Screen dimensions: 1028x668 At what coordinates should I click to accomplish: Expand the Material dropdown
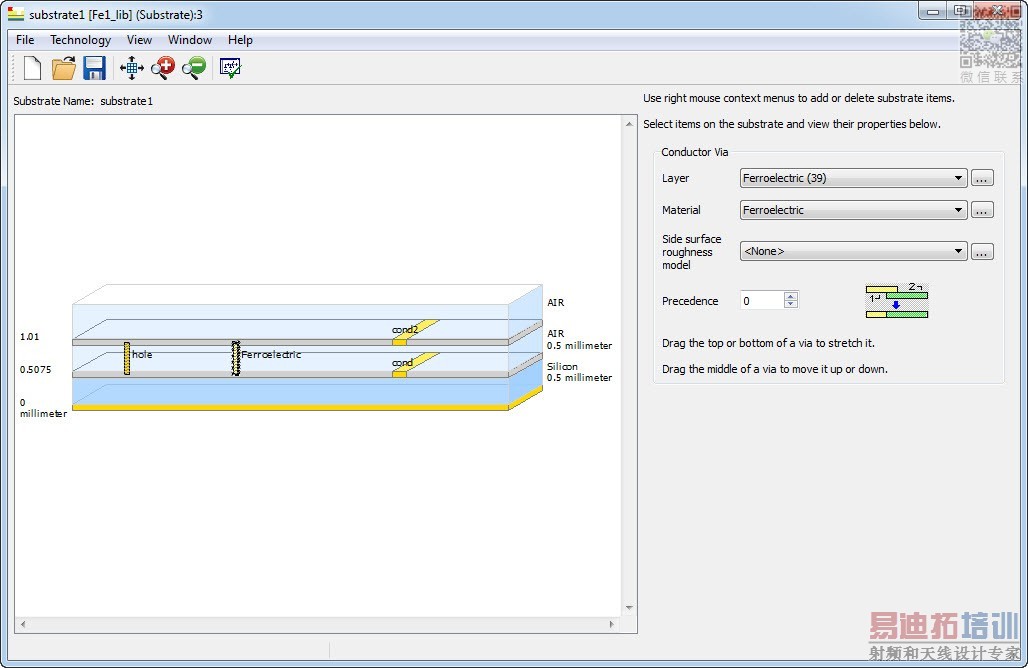pyautogui.click(x=853, y=210)
